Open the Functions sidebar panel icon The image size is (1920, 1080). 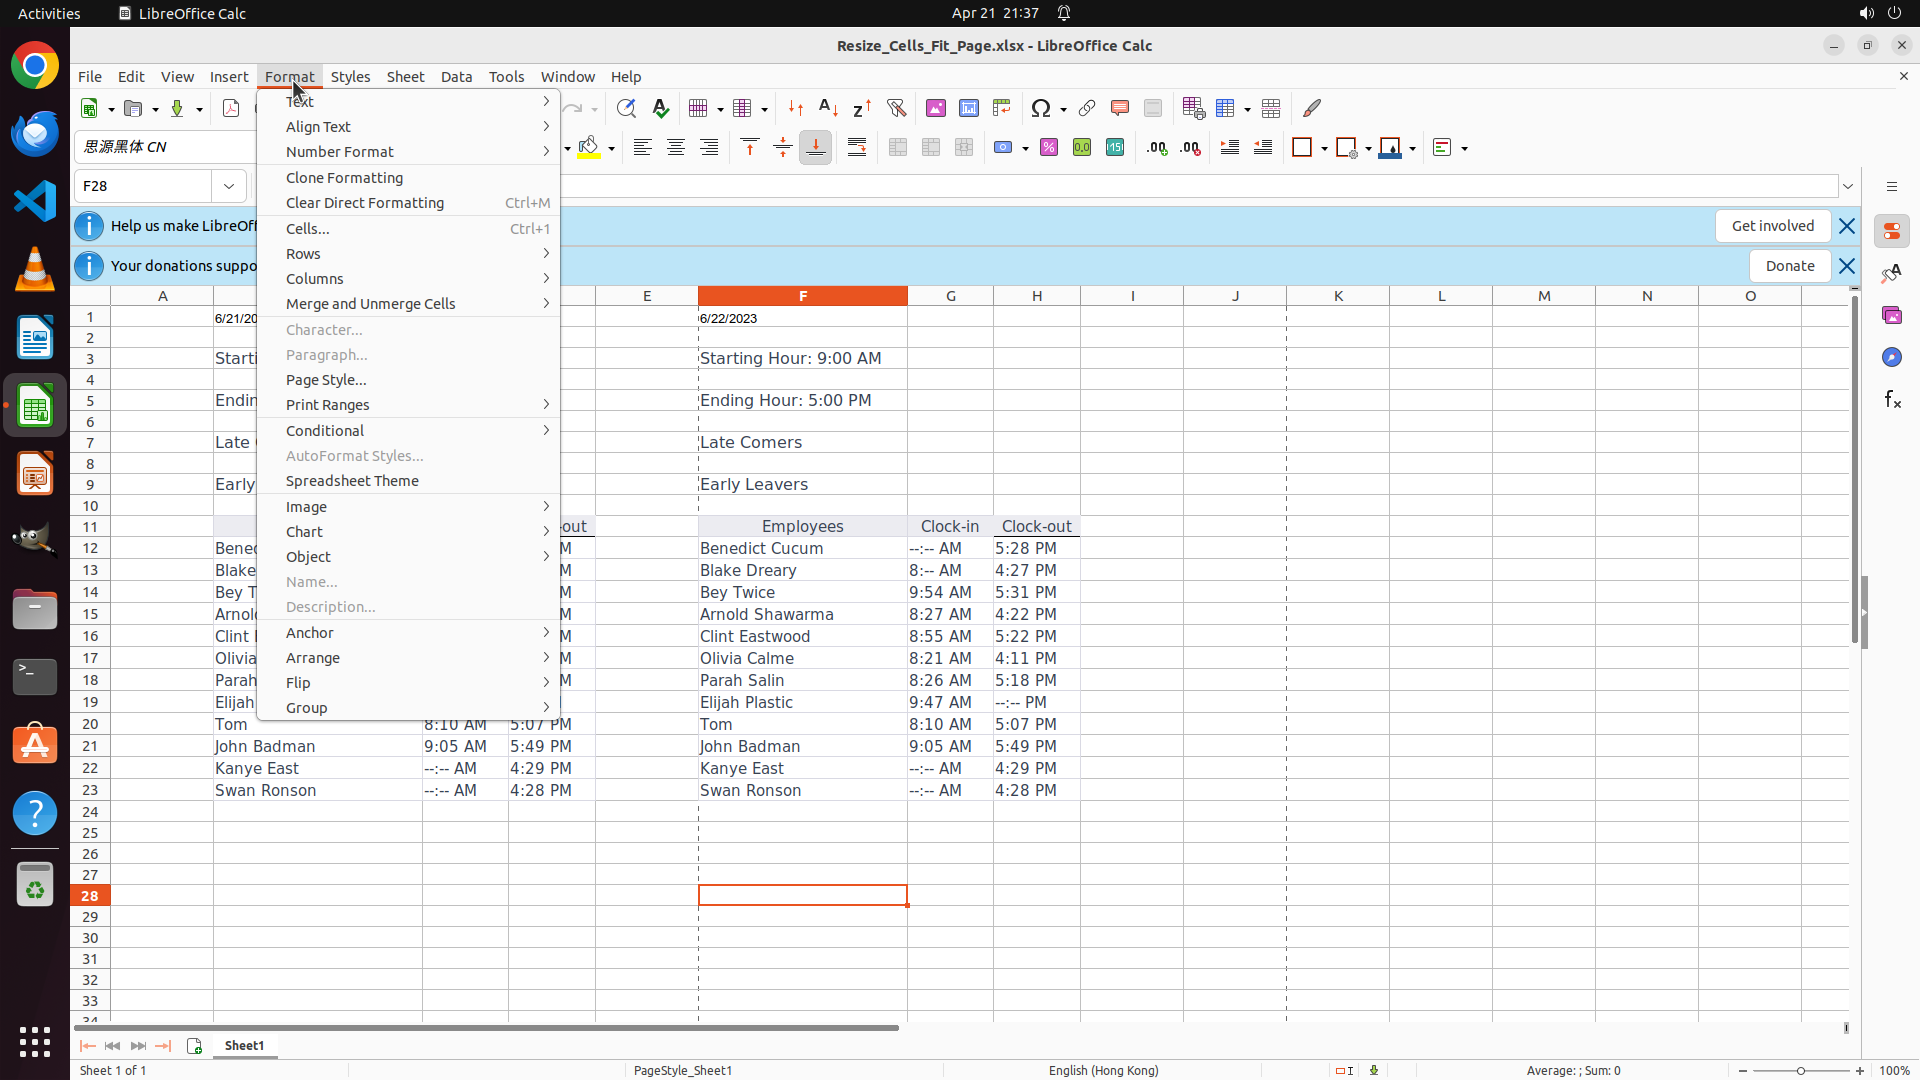click(1892, 399)
